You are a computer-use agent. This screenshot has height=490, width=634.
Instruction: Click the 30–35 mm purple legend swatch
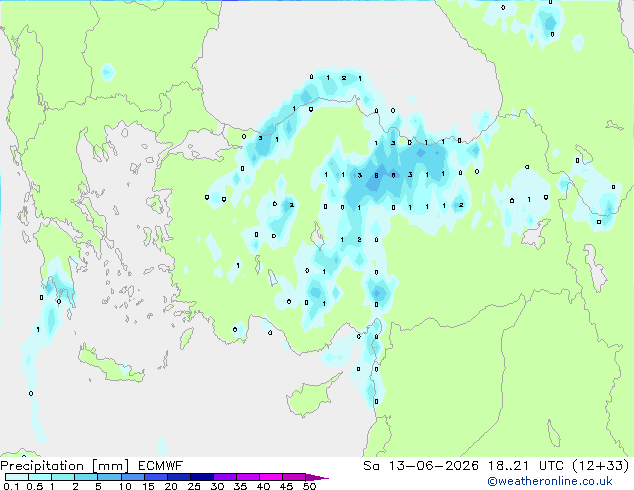point(225,477)
